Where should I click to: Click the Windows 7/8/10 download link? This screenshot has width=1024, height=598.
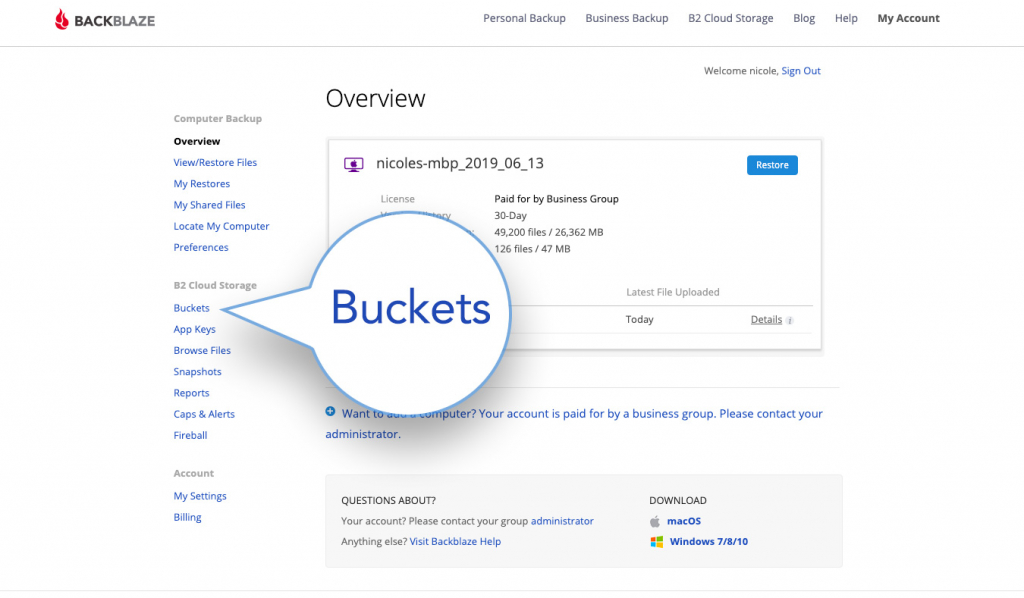pyautogui.click(x=709, y=541)
